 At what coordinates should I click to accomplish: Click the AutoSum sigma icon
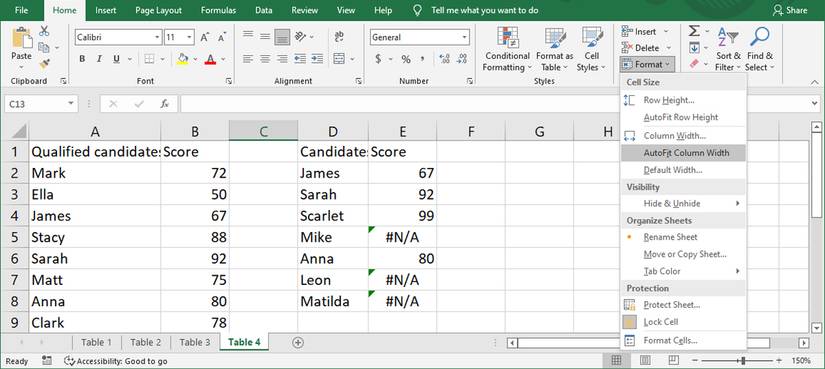[695, 31]
